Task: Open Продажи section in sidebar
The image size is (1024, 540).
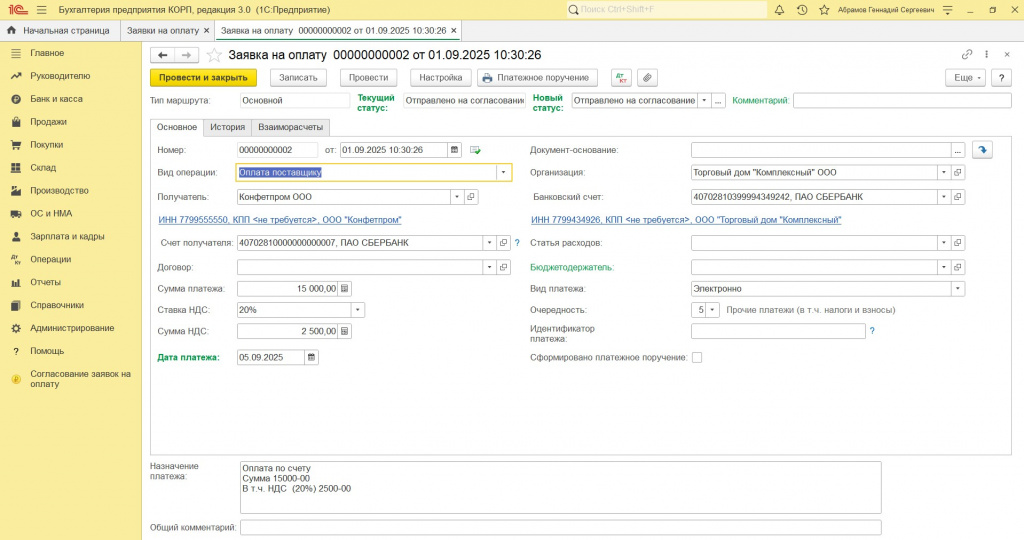Action: (48, 121)
